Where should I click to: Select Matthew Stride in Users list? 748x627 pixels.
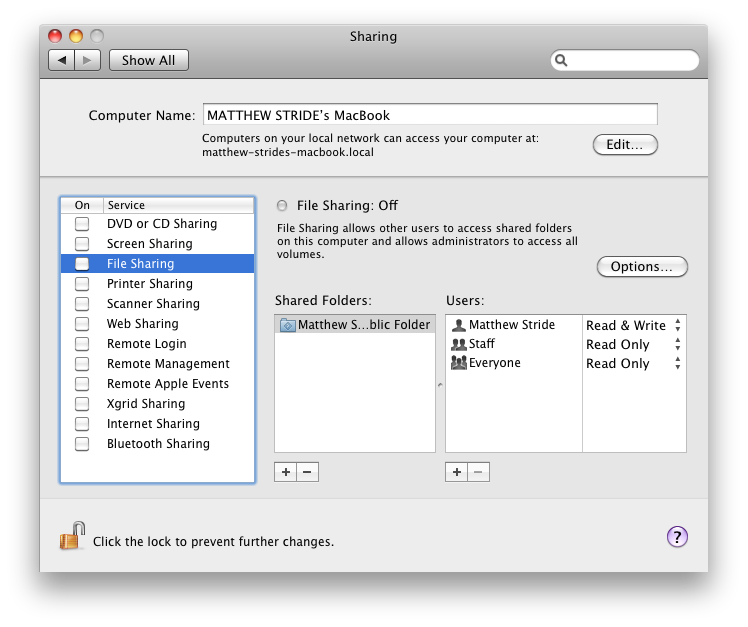click(514, 325)
